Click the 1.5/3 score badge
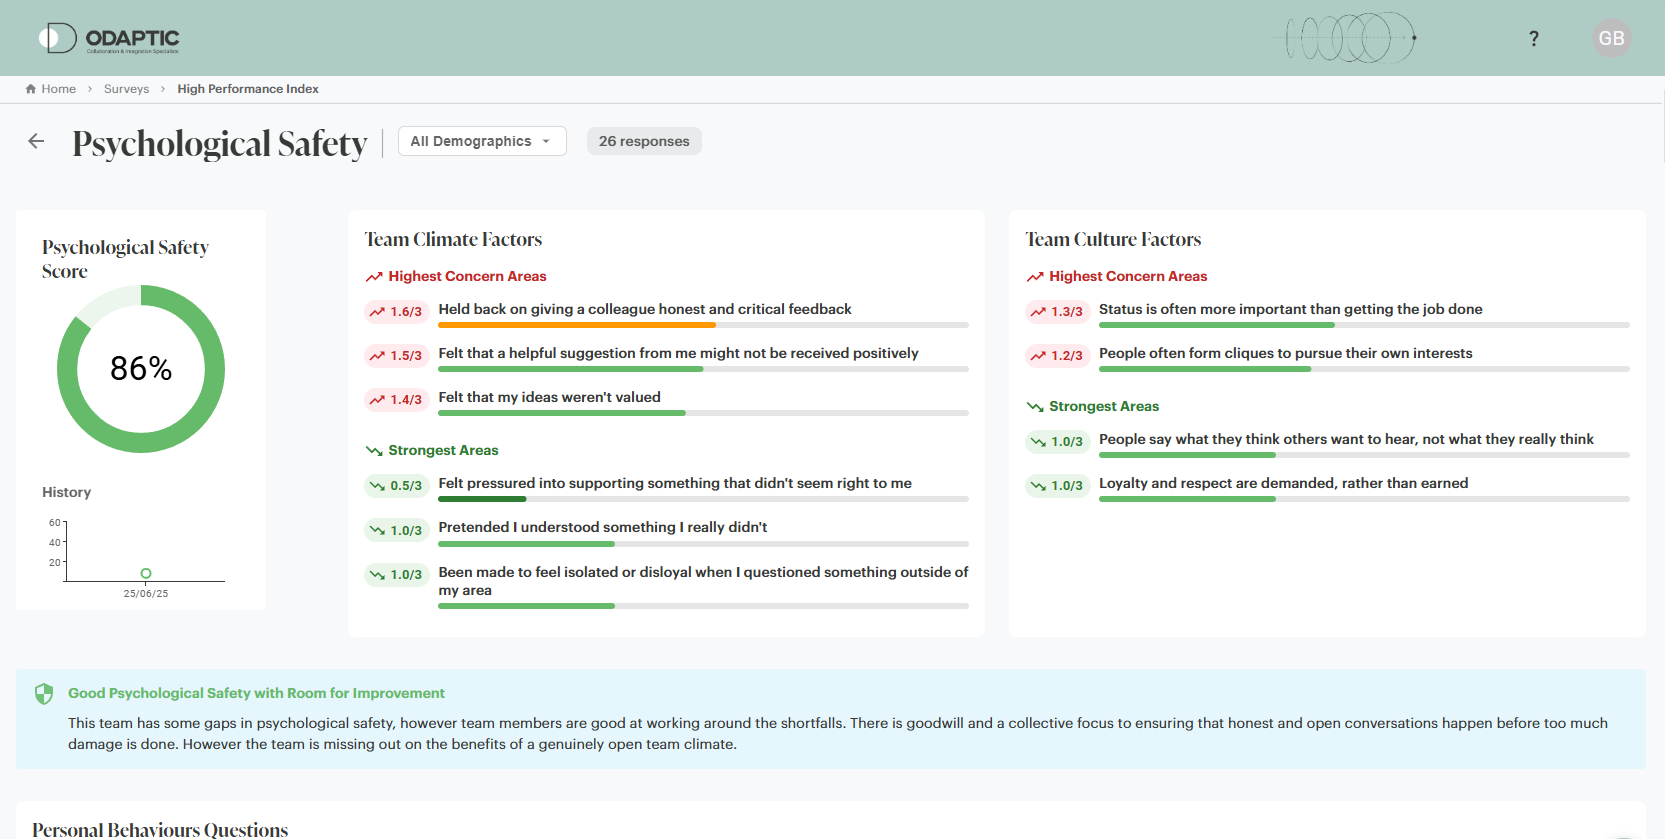Image resolution: width=1665 pixels, height=839 pixels. (x=396, y=356)
